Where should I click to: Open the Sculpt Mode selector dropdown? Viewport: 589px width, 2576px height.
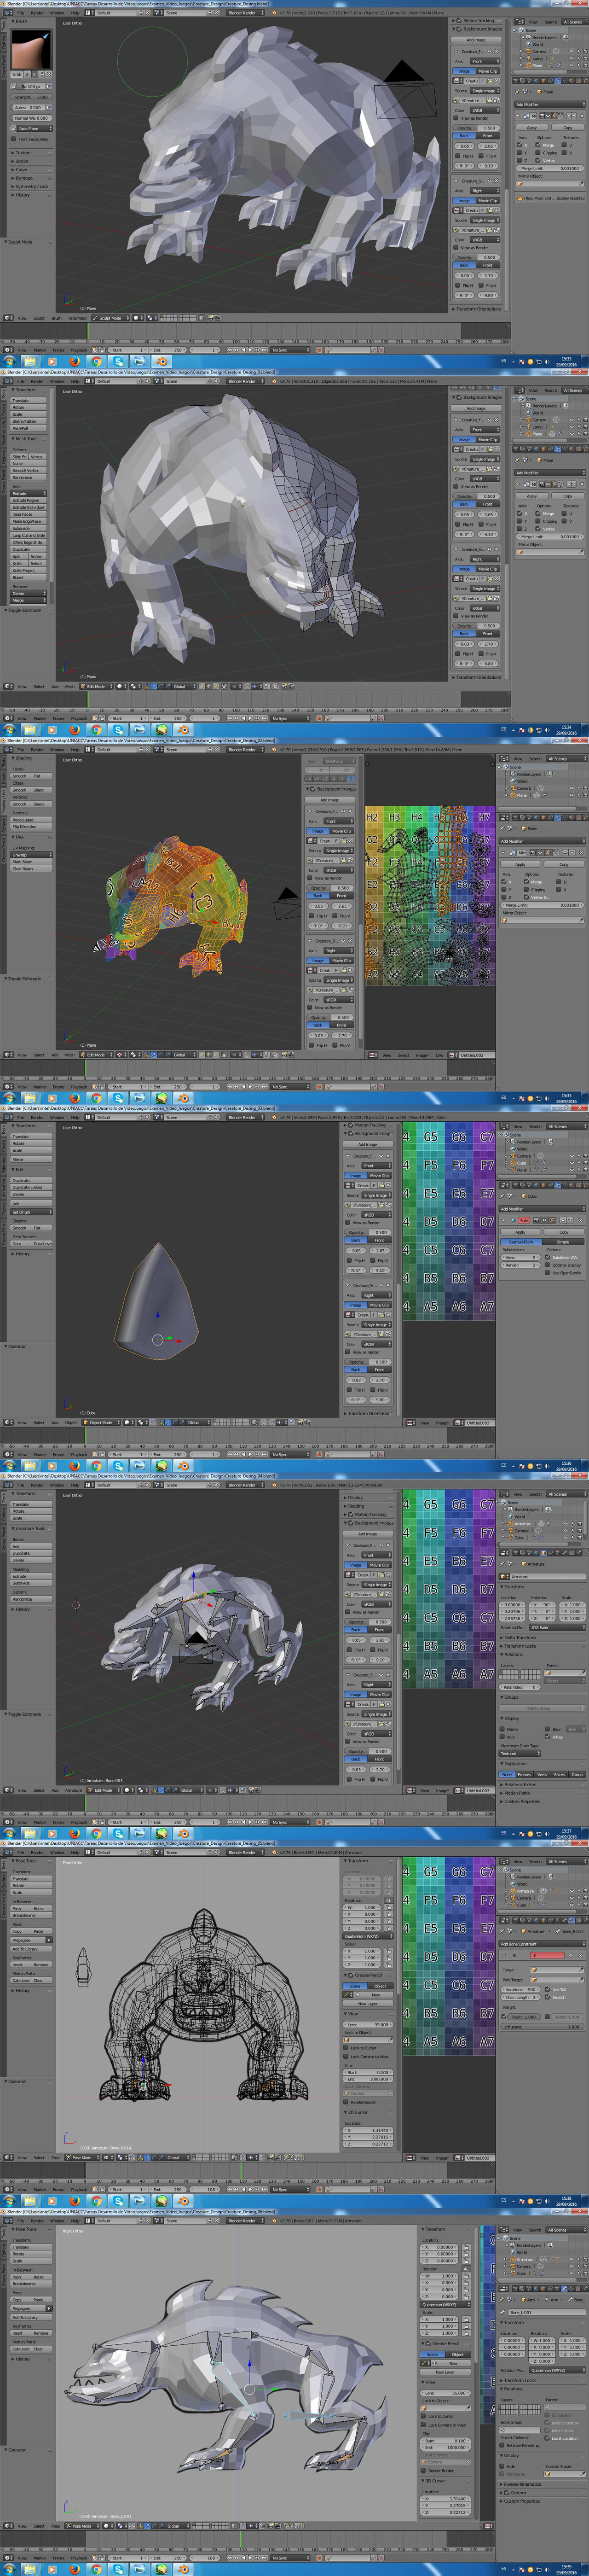click(111, 318)
